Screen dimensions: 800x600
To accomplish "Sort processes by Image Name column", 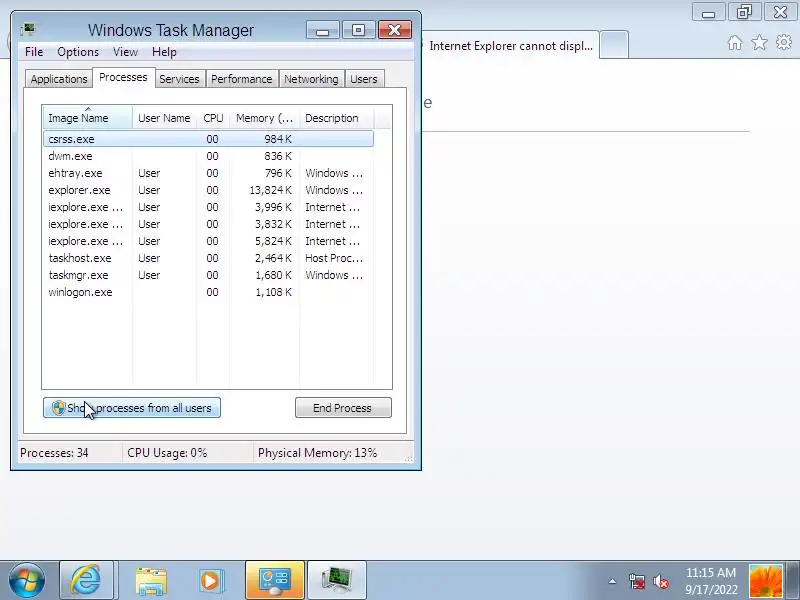I will click(x=88, y=118).
